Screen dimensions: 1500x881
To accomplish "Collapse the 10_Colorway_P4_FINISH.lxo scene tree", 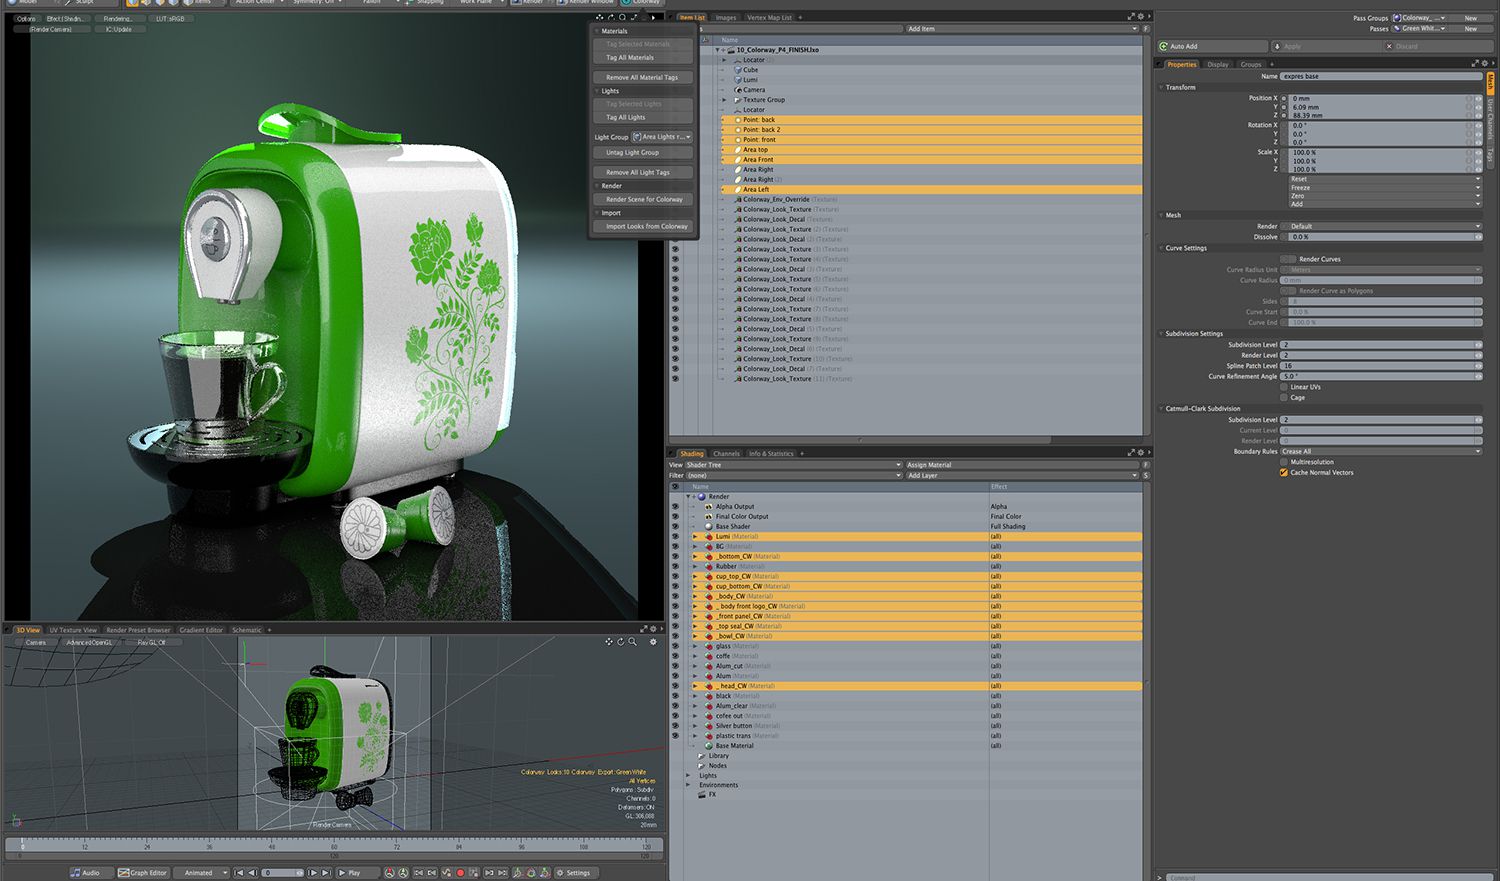I will (x=718, y=50).
